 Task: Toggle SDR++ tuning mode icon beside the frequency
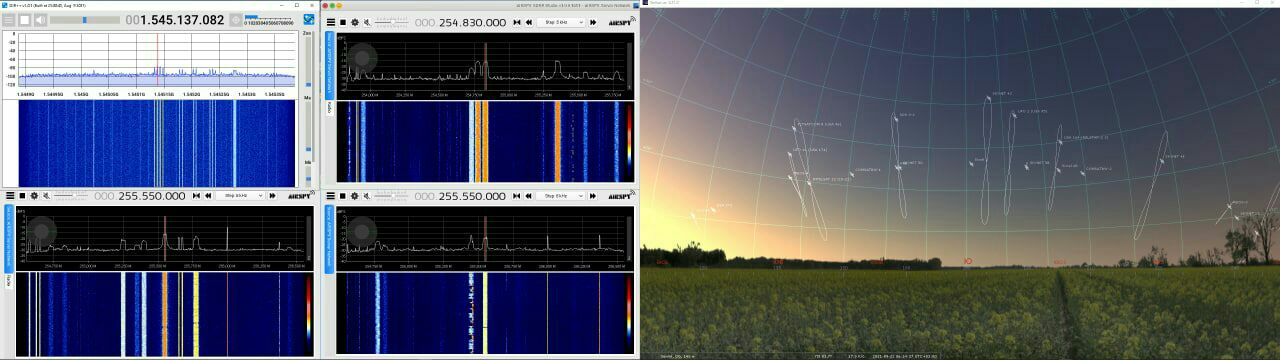(236, 20)
